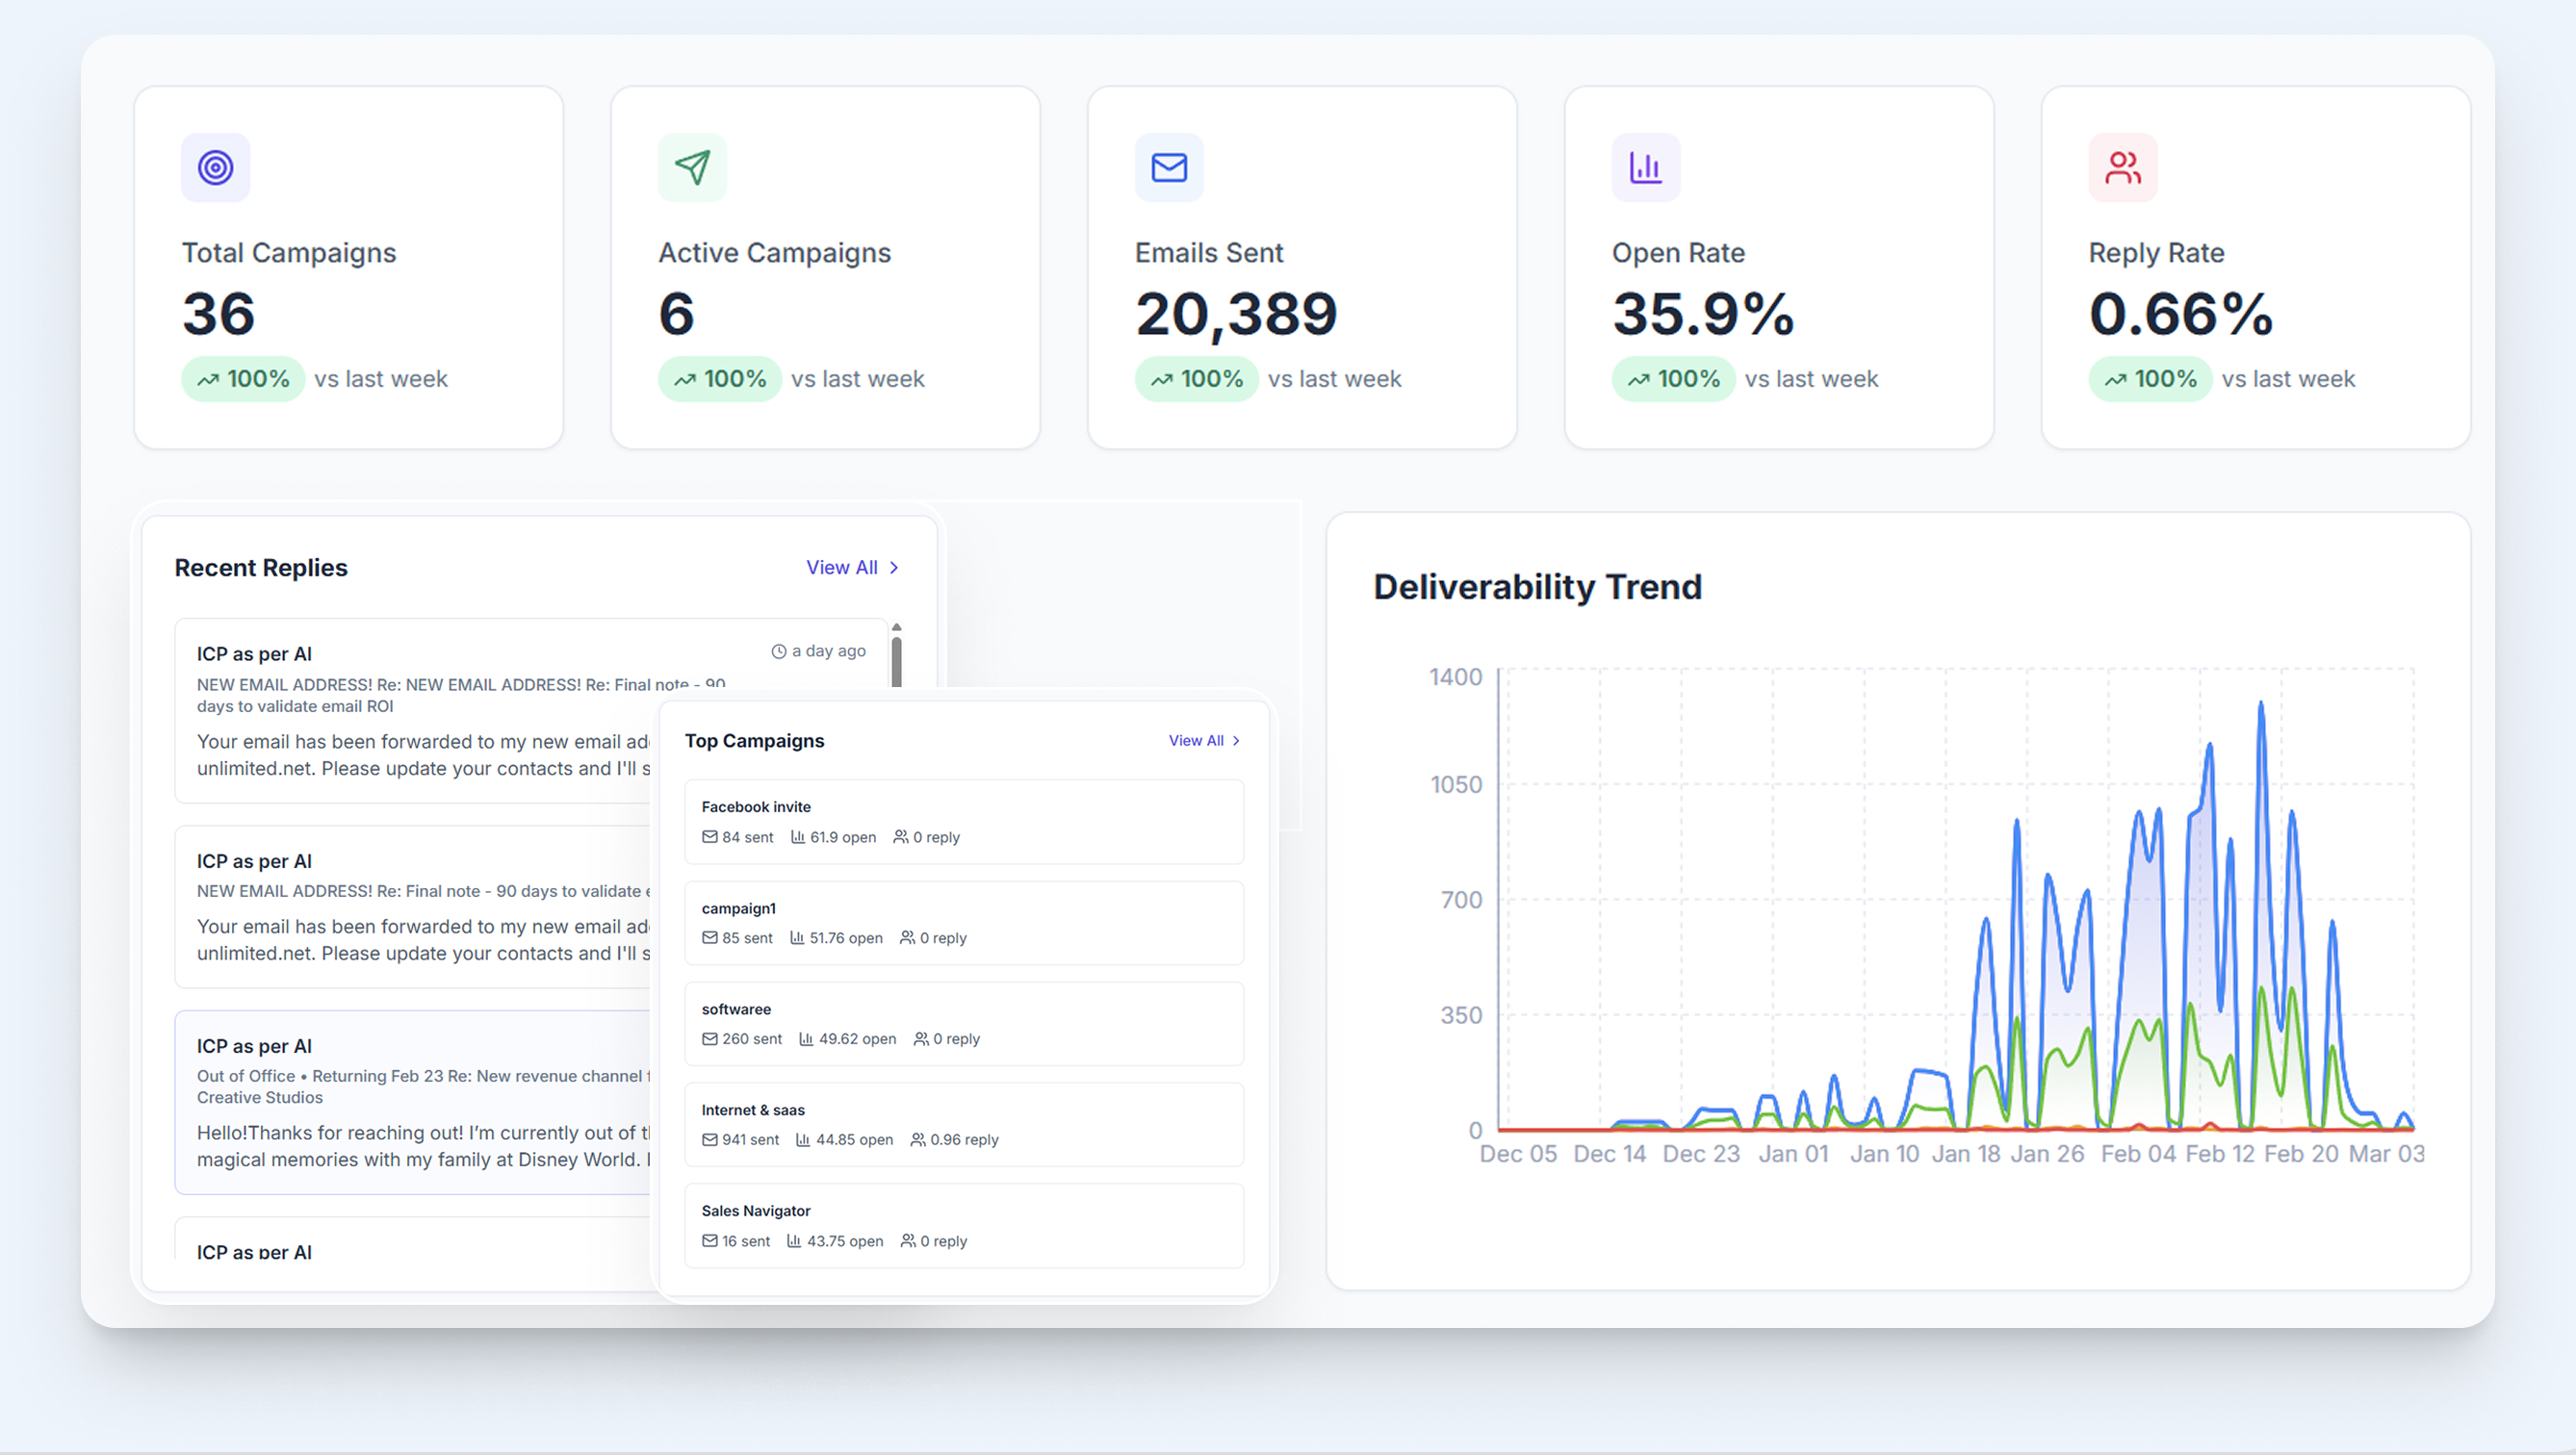The height and width of the screenshot is (1455, 2576).
Task: Select the reply icon on Internet & saas row
Action: point(917,1139)
